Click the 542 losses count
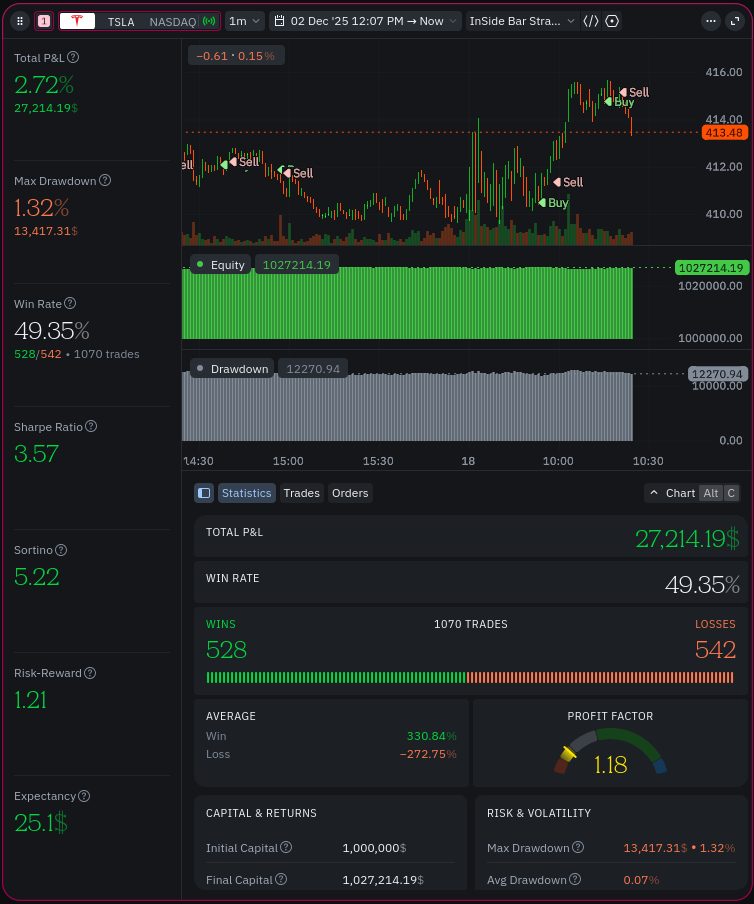The image size is (754, 904). [715, 650]
